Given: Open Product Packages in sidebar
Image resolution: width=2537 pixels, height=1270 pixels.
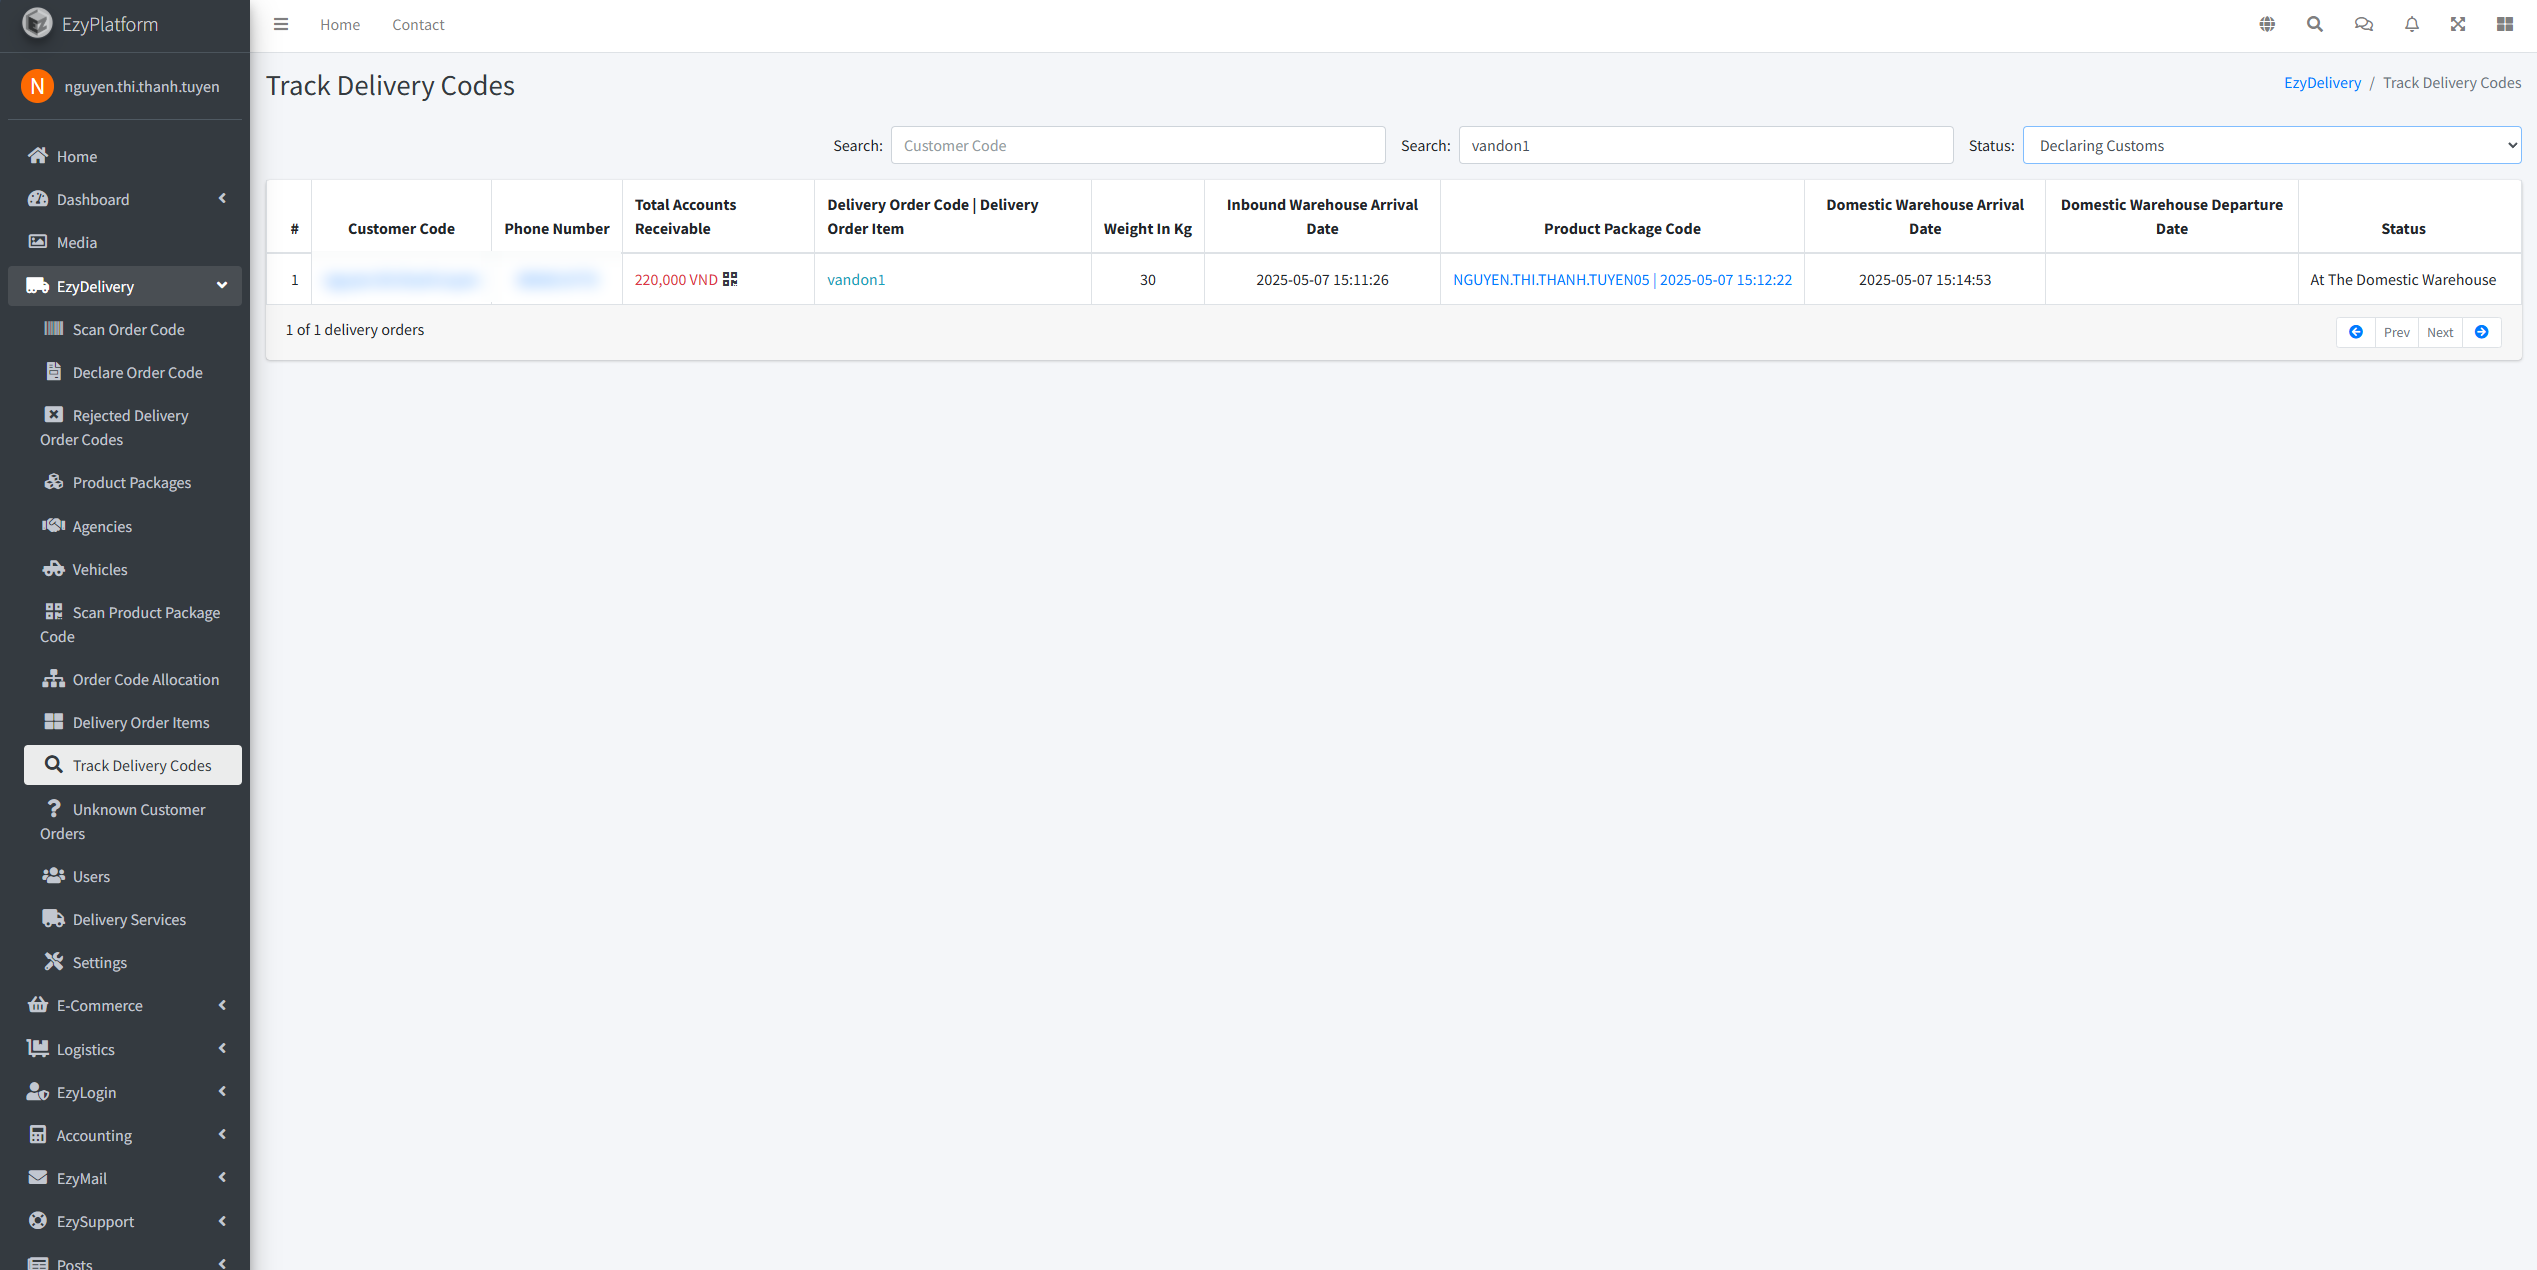Looking at the screenshot, I should (x=131, y=482).
